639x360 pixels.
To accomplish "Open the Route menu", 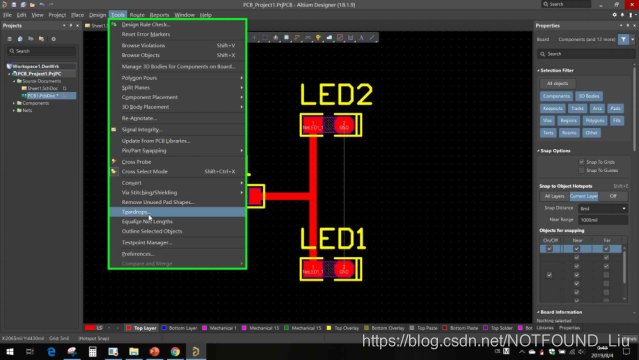I will (137, 15).
